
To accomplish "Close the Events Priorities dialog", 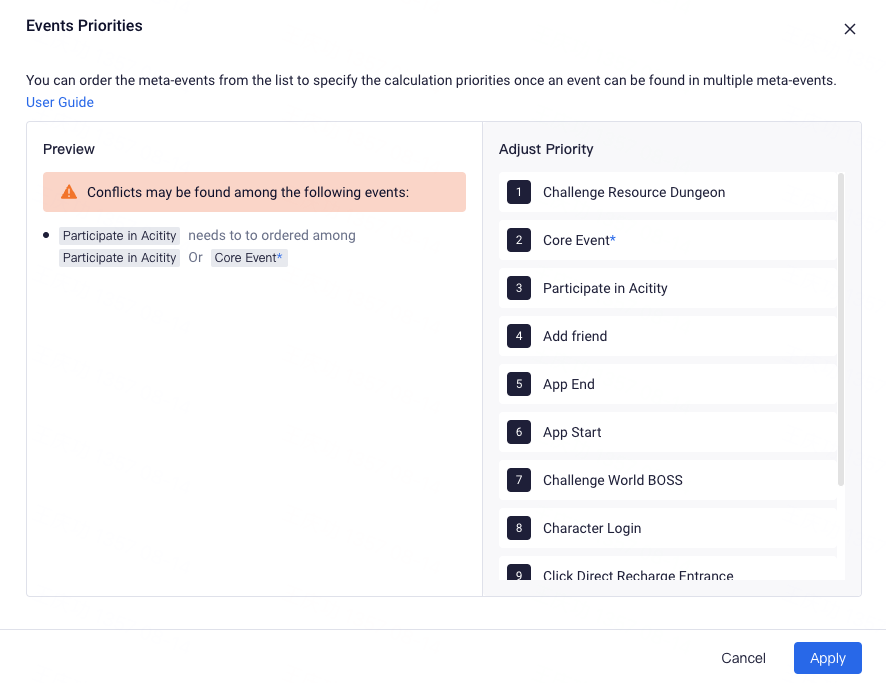I will (x=850, y=29).
